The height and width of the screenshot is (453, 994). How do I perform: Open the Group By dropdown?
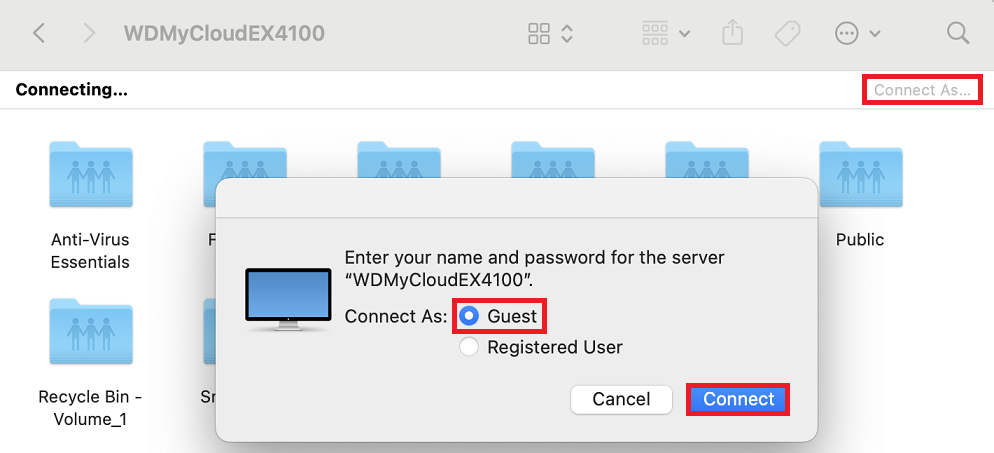pos(666,34)
